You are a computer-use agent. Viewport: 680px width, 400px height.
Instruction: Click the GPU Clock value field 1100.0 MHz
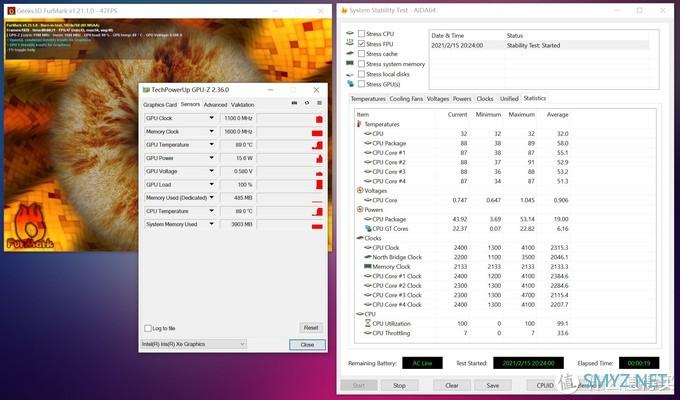point(238,118)
